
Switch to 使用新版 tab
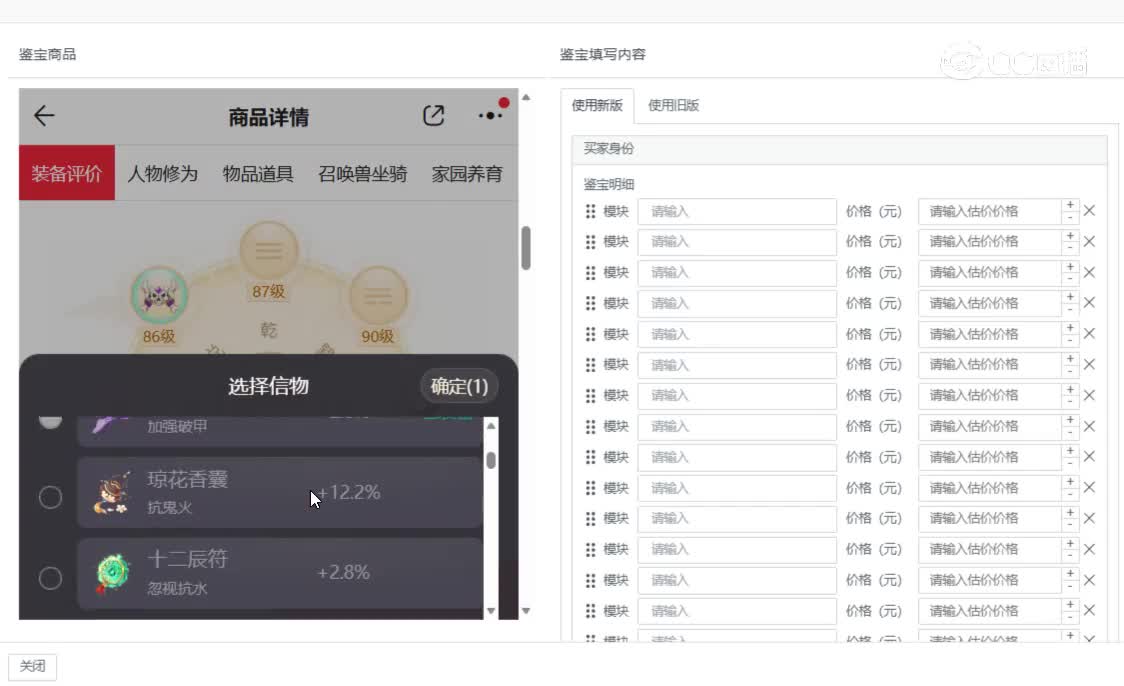[x=597, y=105]
